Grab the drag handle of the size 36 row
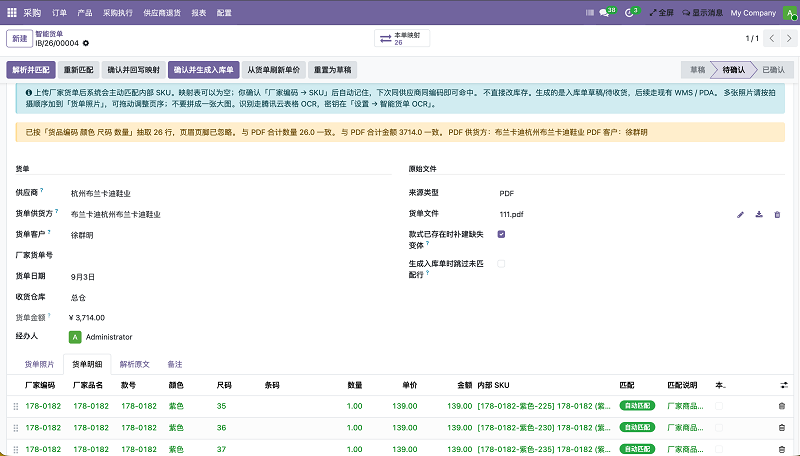The image size is (800, 456). tap(16, 428)
